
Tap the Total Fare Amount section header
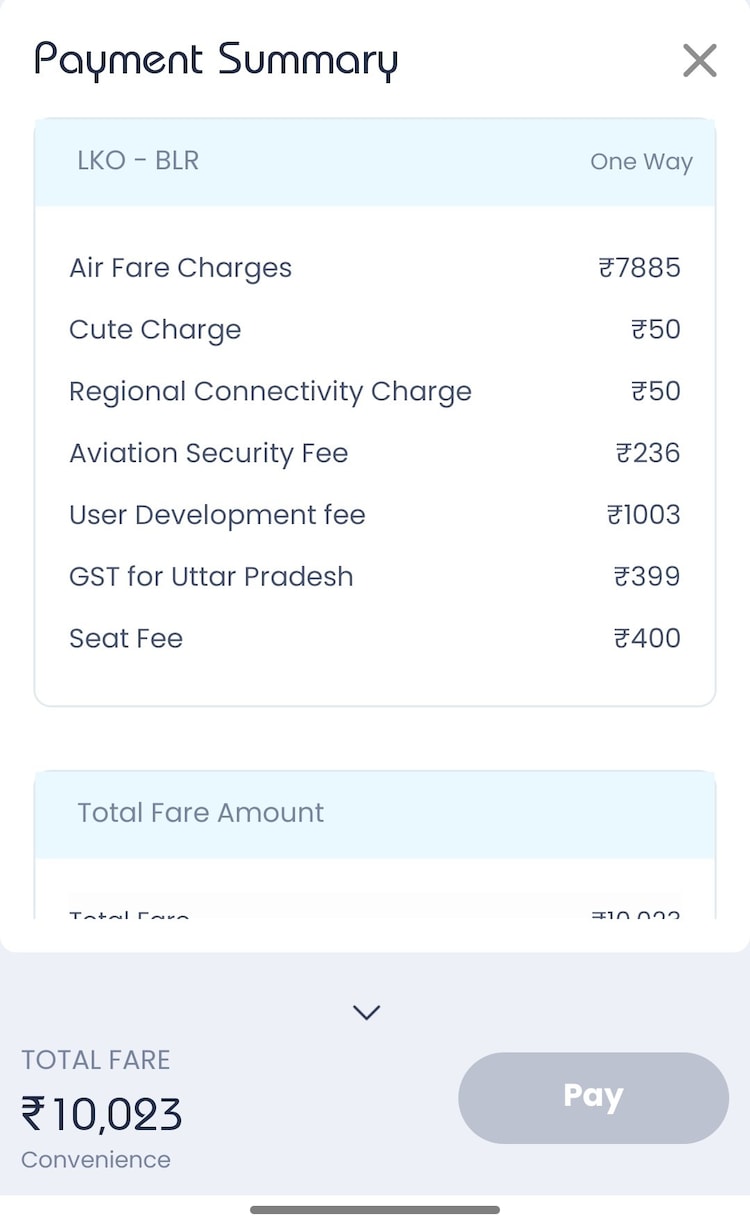201,813
